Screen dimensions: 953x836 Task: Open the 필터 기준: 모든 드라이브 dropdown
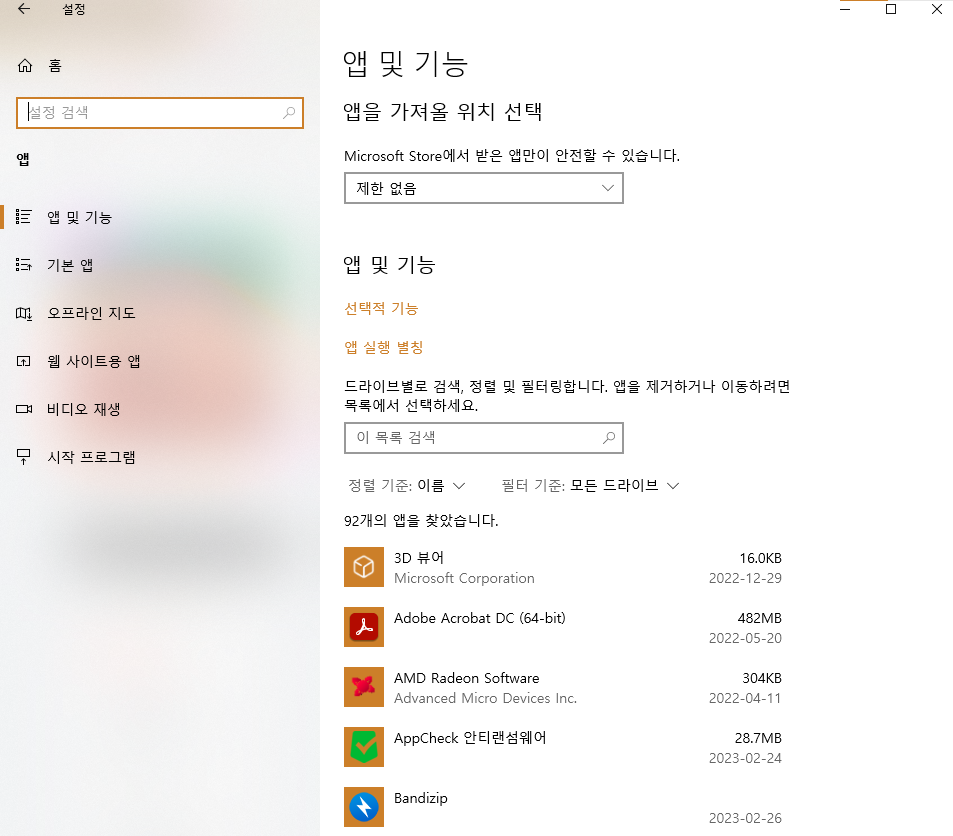(x=590, y=485)
